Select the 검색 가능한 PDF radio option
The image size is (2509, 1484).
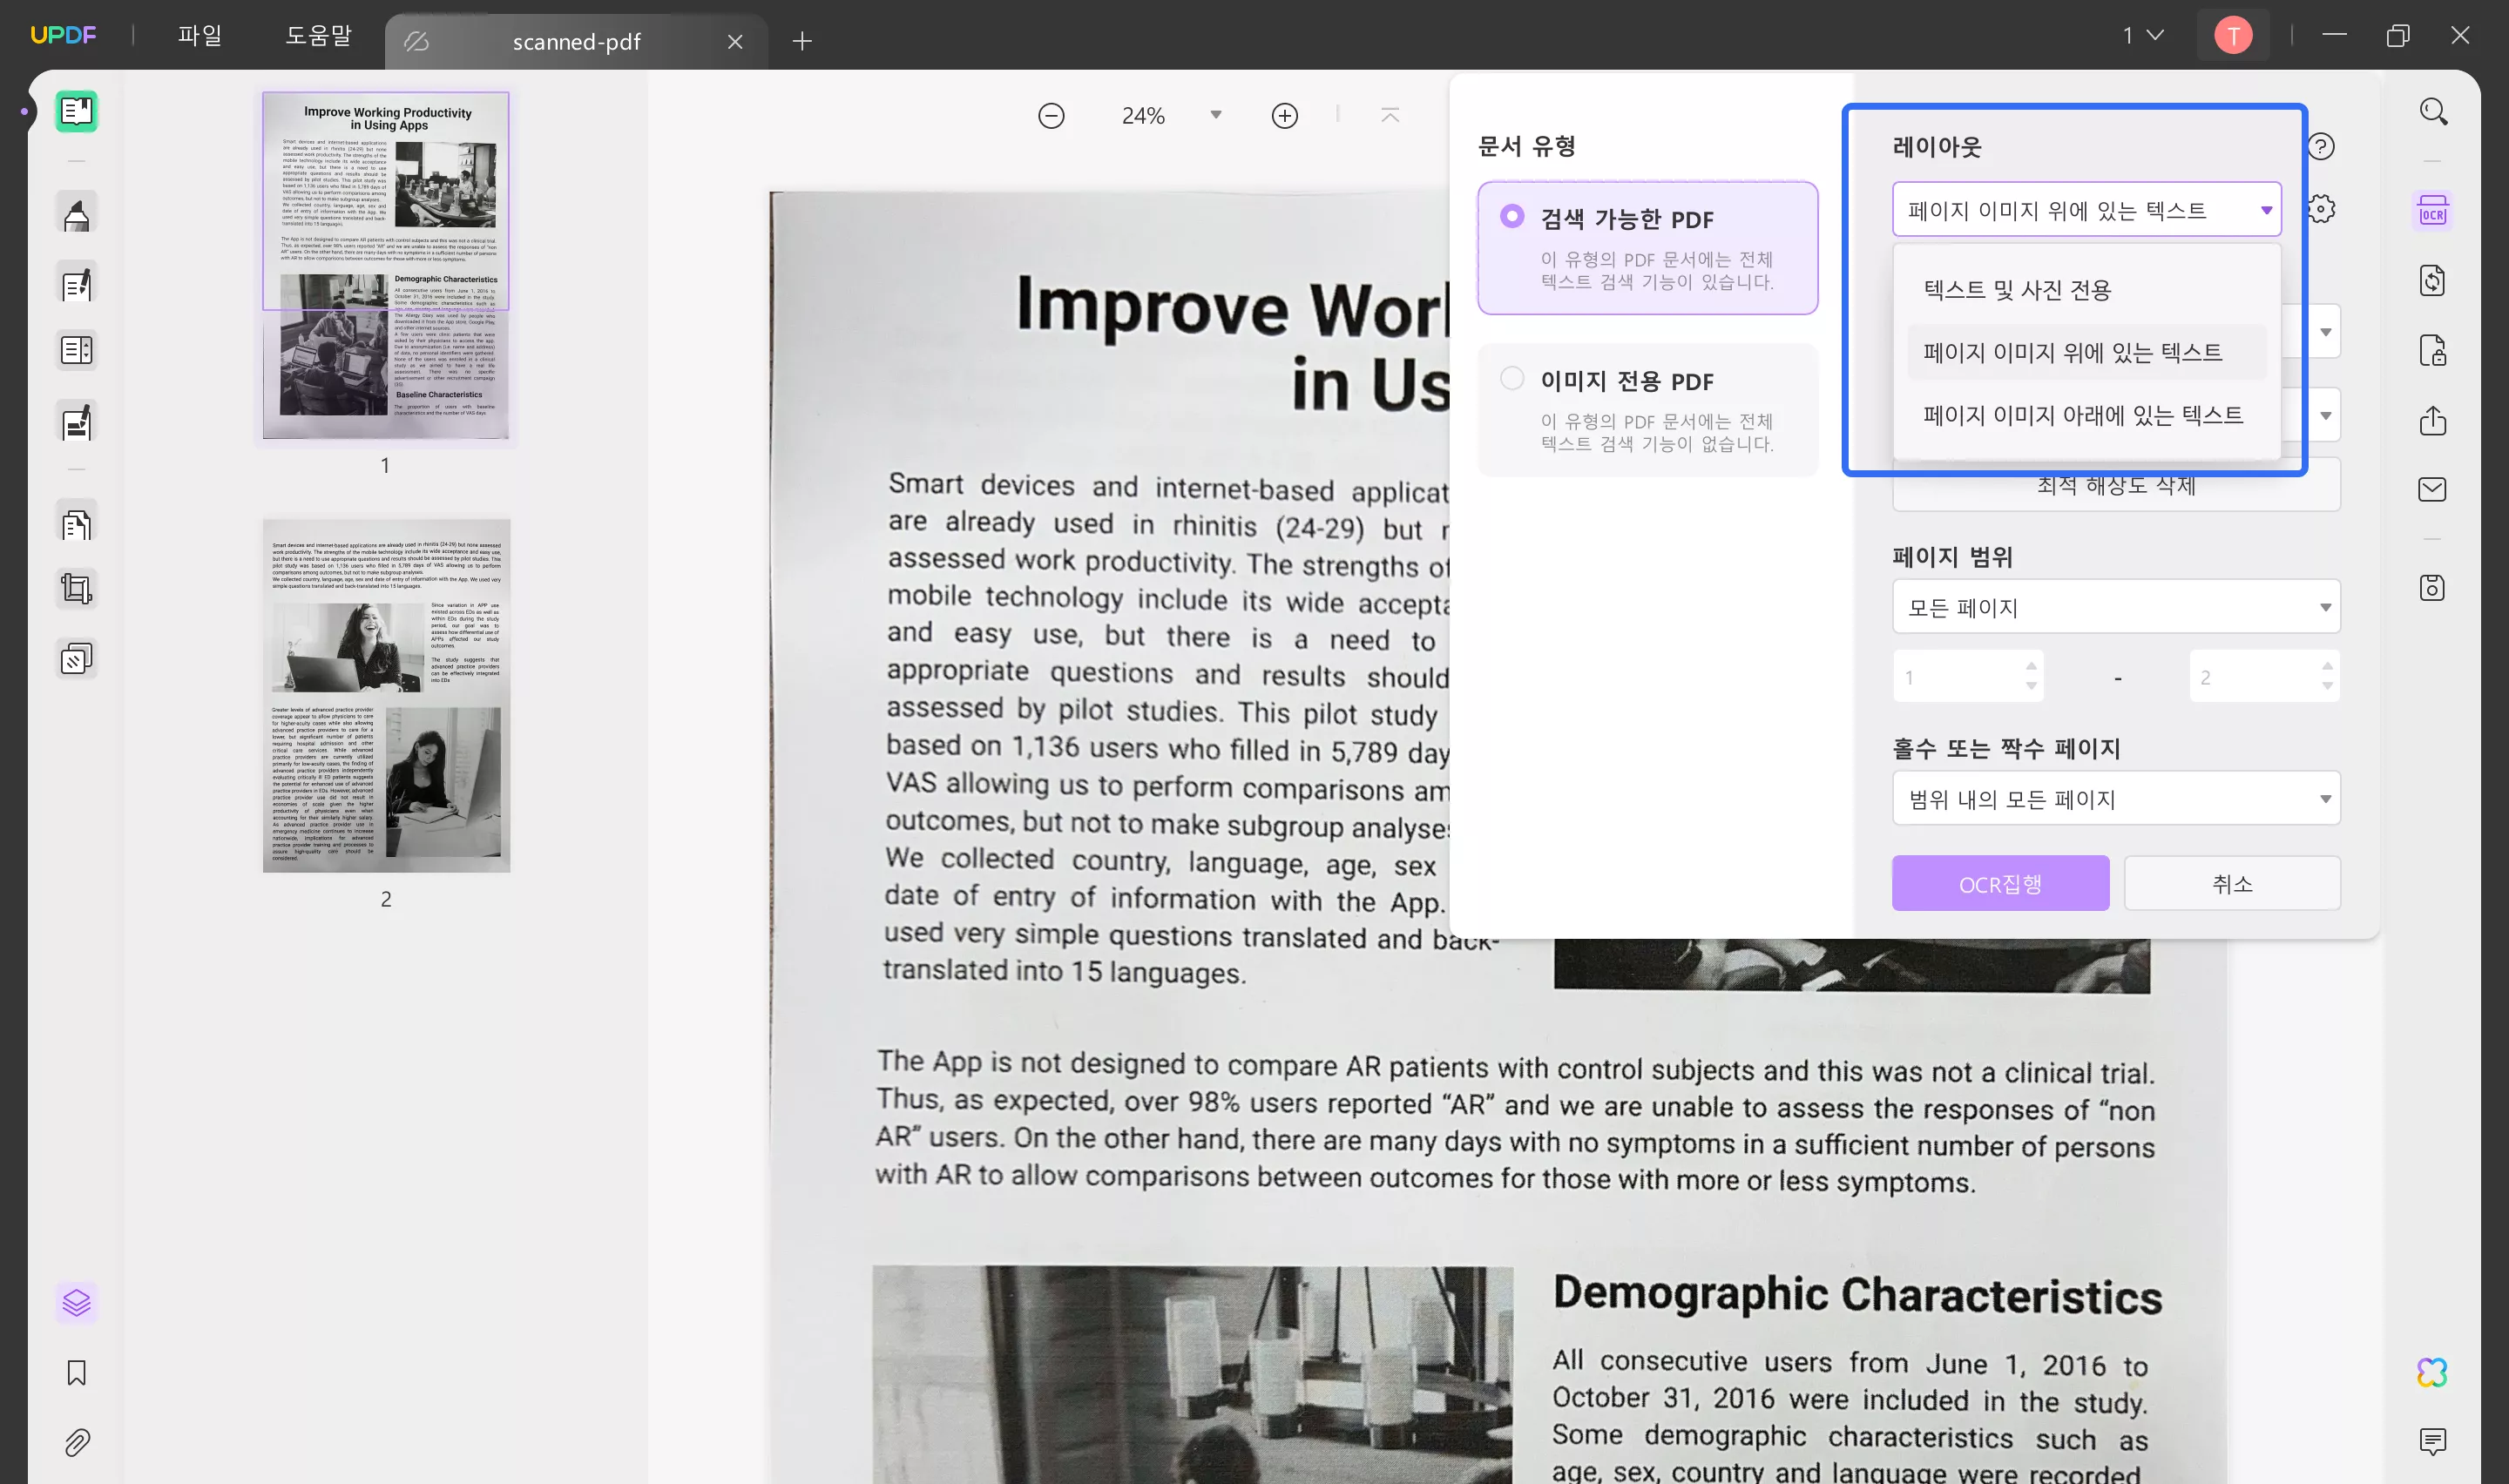pos(1512,216)
